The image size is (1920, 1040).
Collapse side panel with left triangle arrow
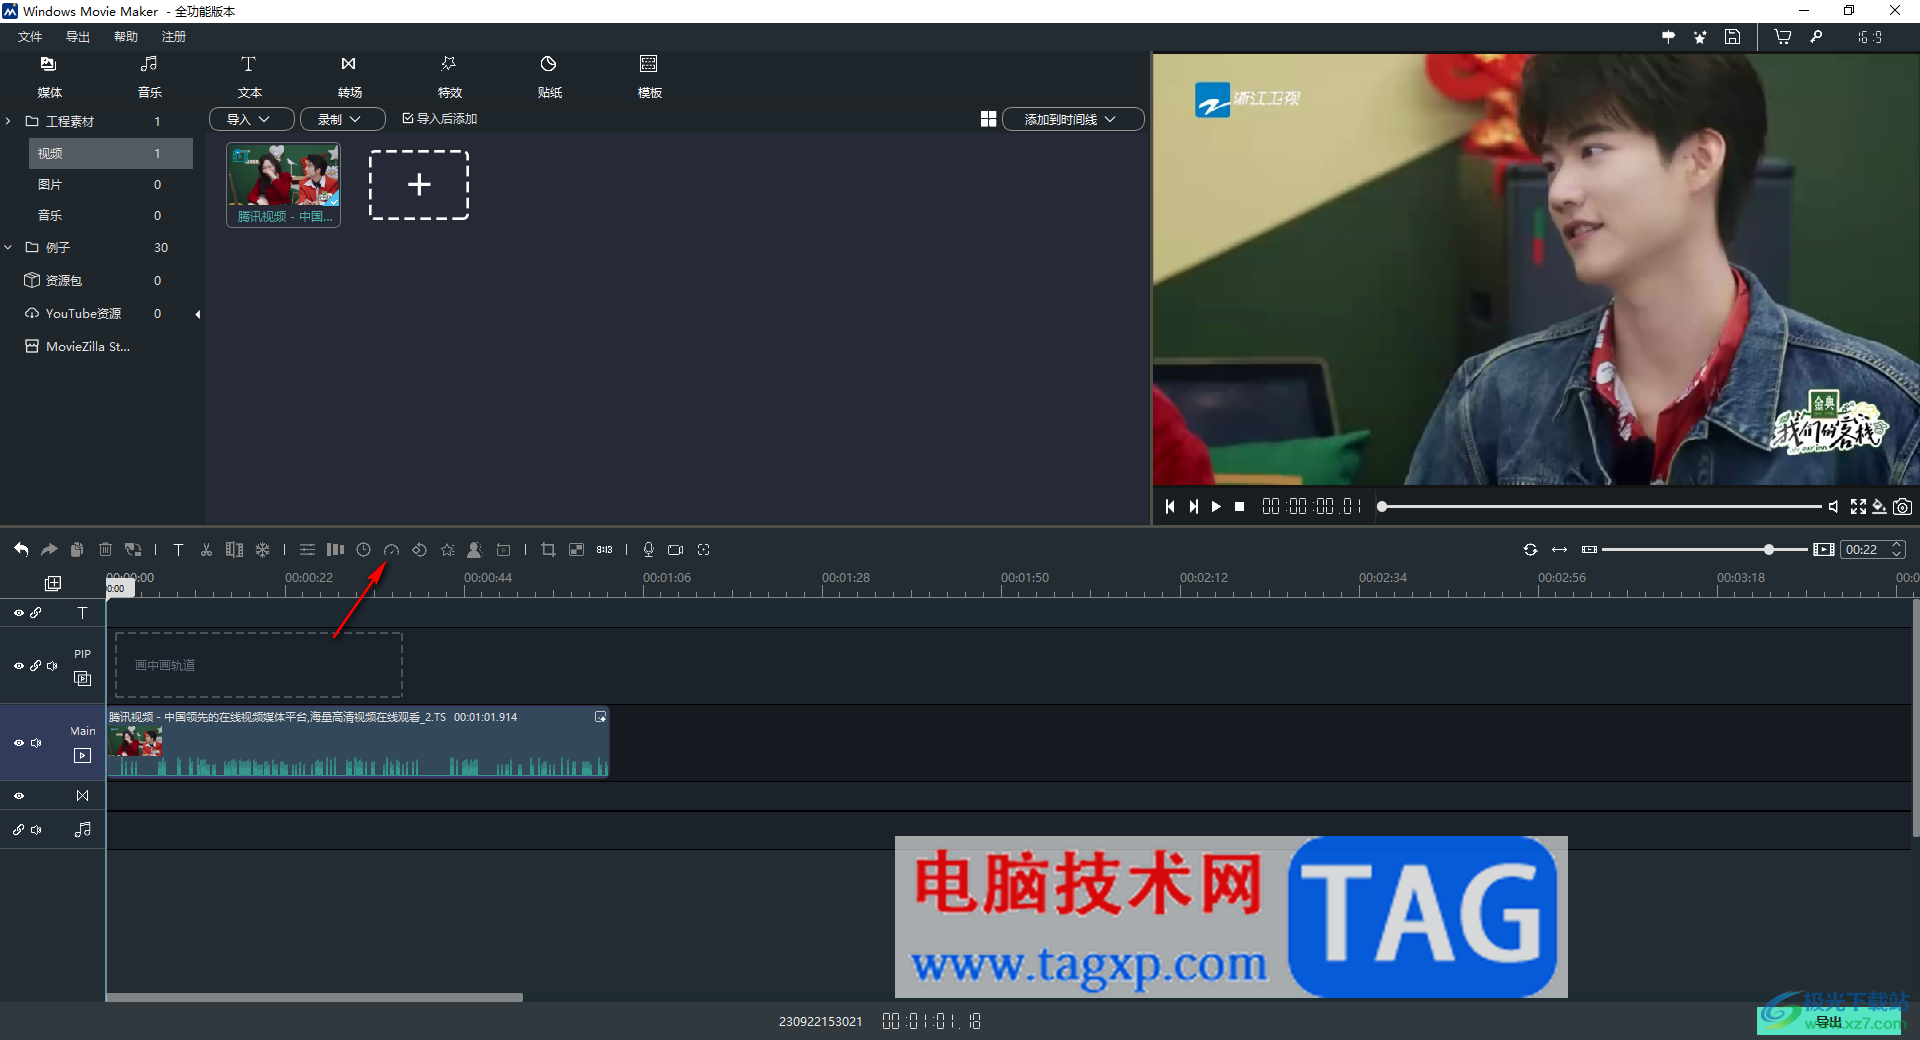coord(198,314)
